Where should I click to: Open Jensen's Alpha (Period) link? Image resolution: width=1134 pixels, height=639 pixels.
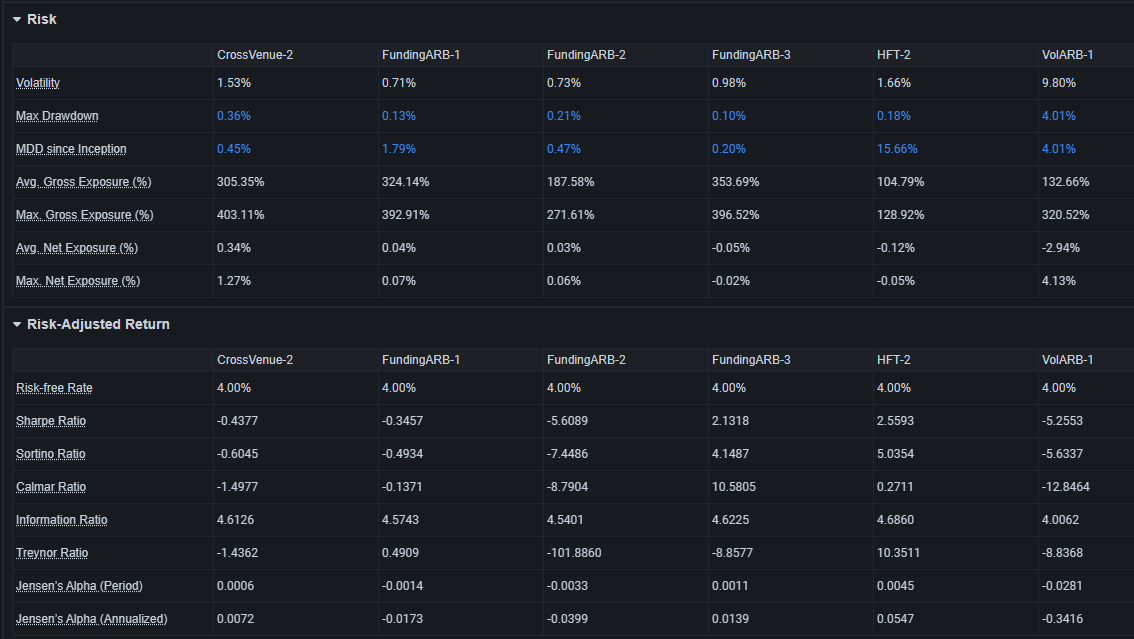pyautogui.click(x=80, y=586)
